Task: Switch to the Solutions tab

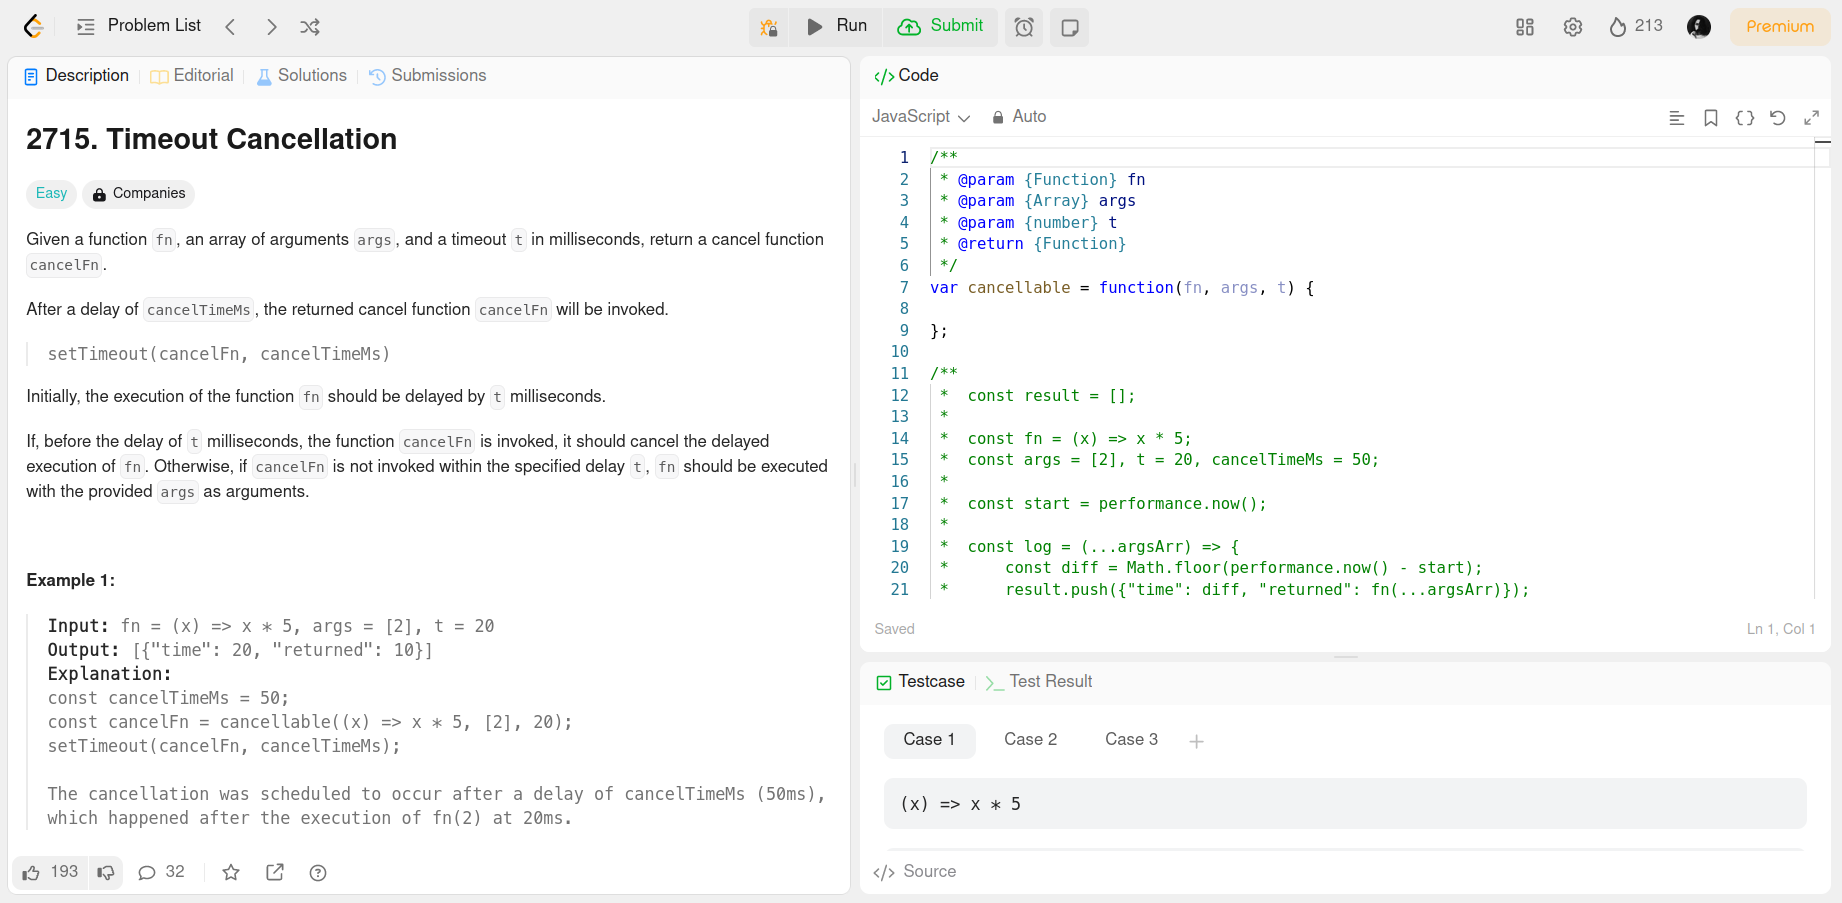Action: 302,76
